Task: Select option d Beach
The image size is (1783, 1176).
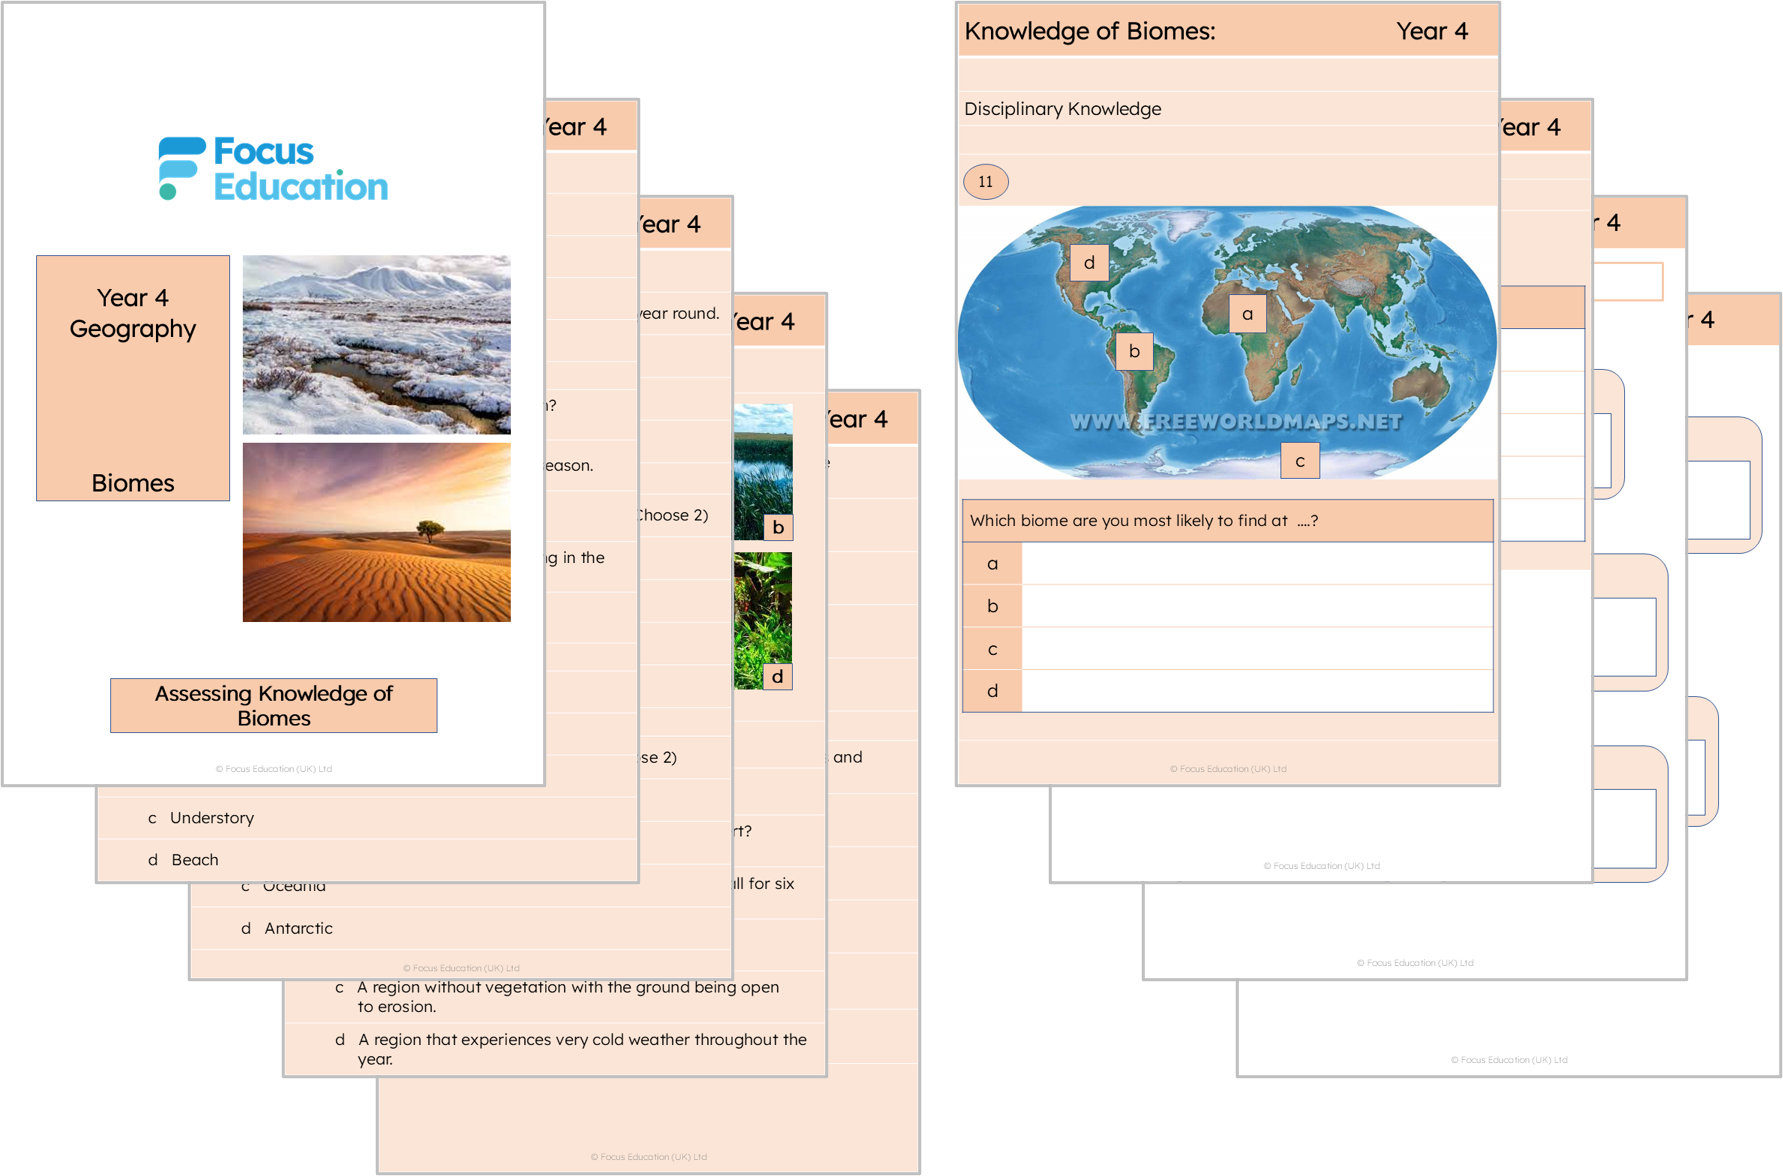Action: point(183,860)
